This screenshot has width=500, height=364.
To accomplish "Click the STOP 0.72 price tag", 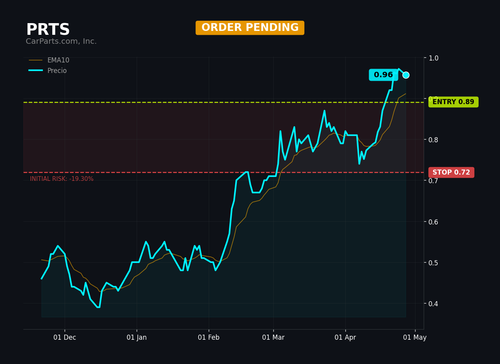I will click(451, 172).
